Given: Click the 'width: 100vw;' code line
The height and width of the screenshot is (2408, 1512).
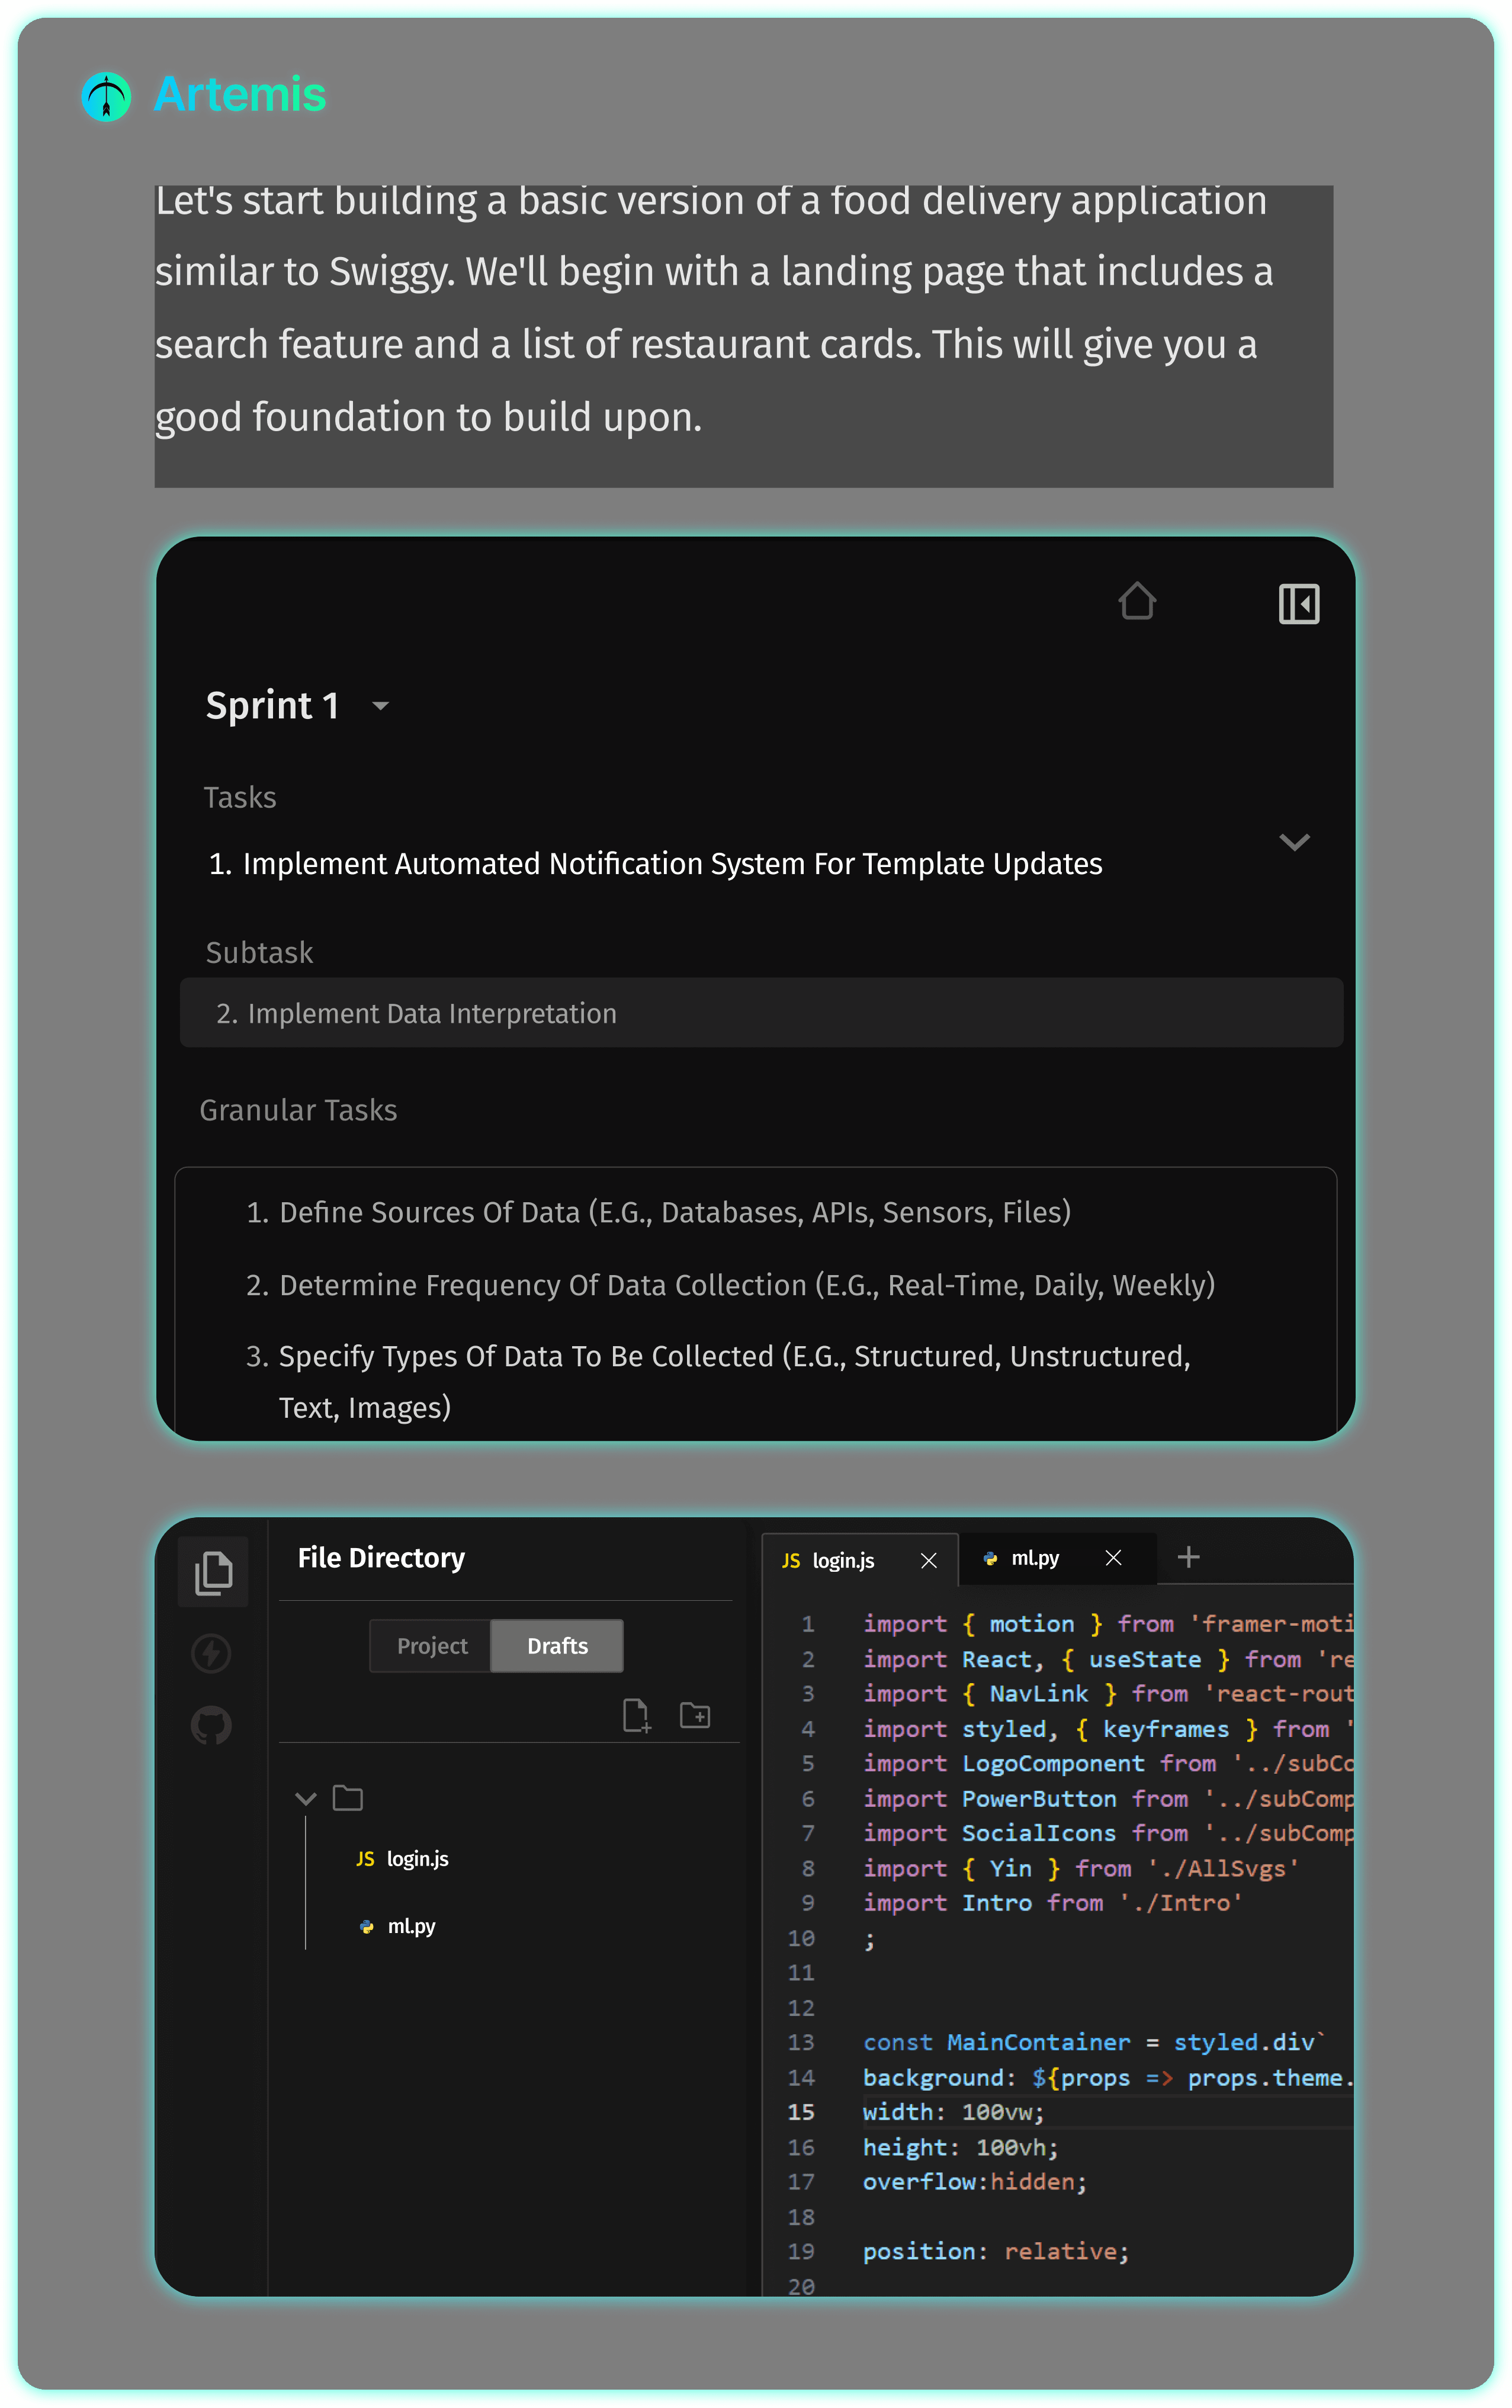Looking at the screenshot, I should (953, 2112).
